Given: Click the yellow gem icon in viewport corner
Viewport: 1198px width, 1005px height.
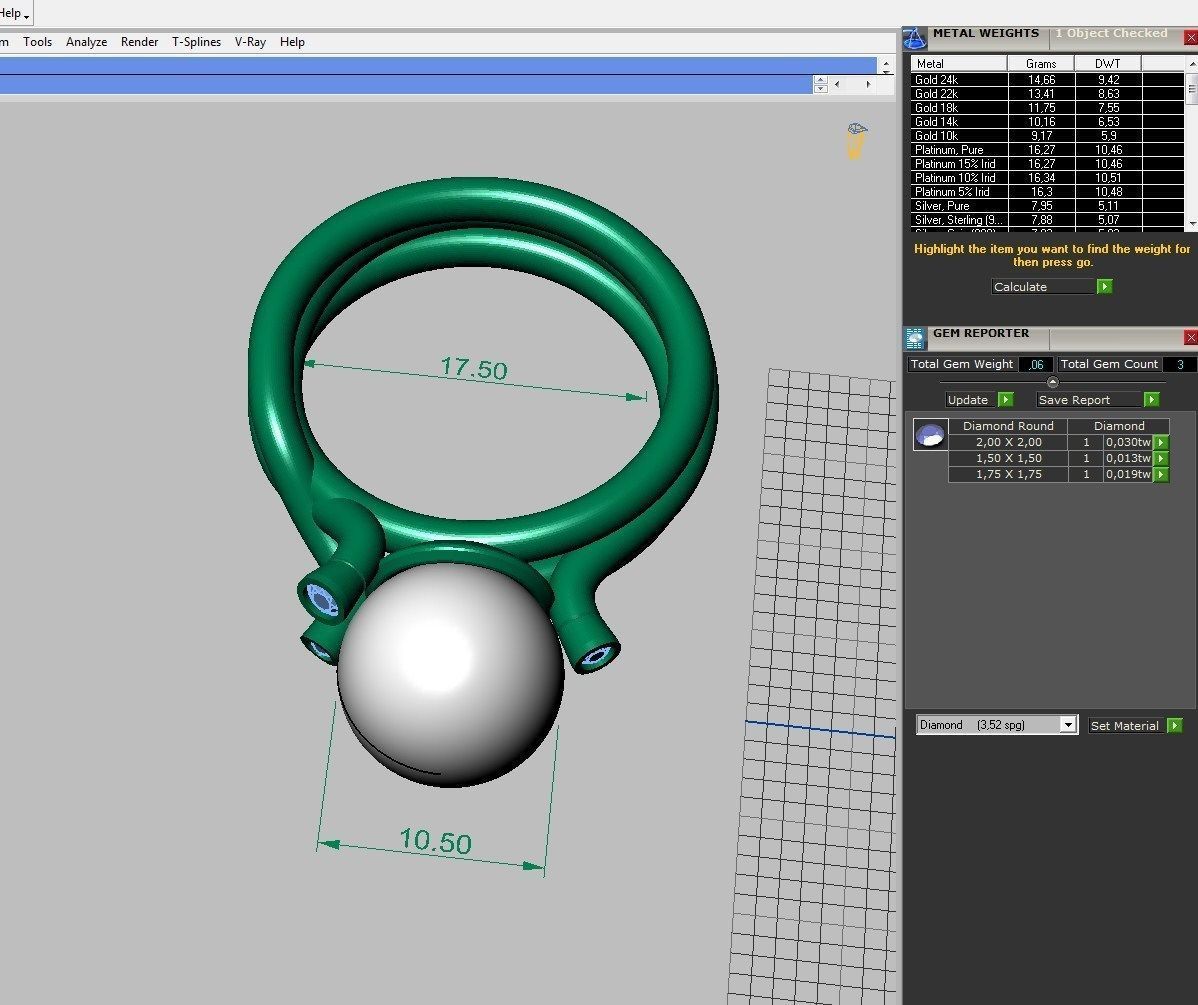Looking at the screenshot, I should [856, 141].
